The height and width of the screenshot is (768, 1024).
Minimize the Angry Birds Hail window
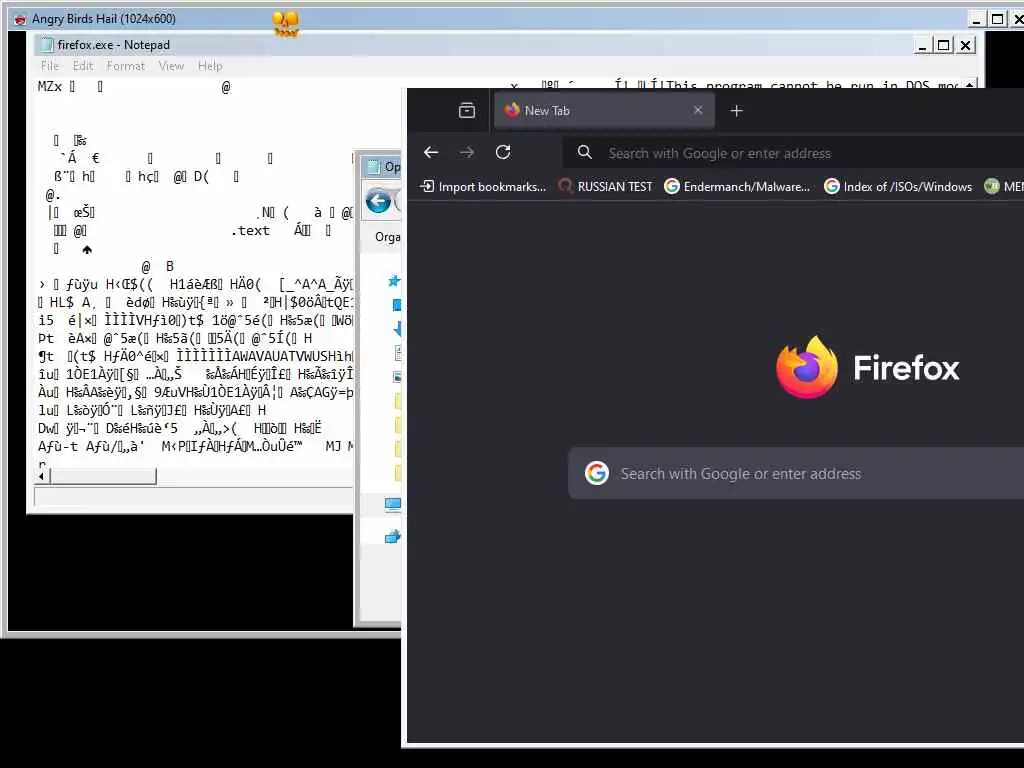pos(976,19)
